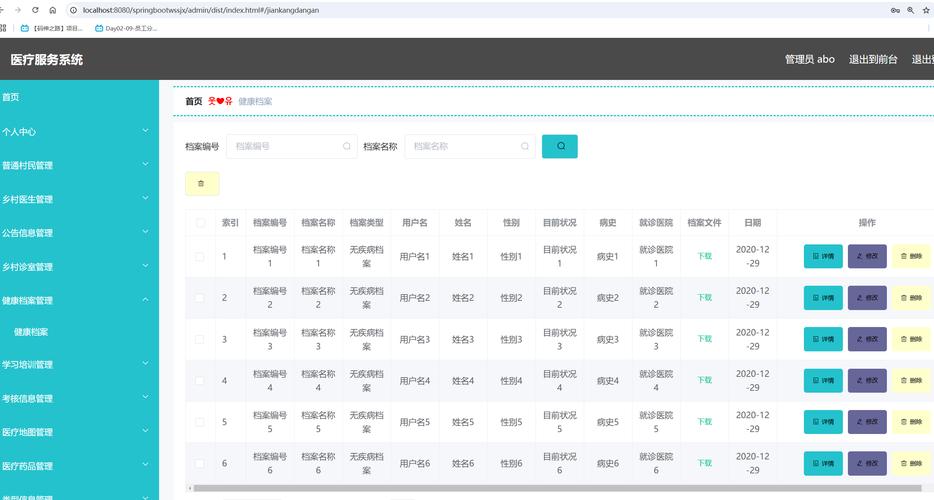Image resolution: width=934 pixels, height=500 pixels.
Task: Expand the 学习培训管理 sidebar menu
Action: pyautogui.click(x=79, y=364)
